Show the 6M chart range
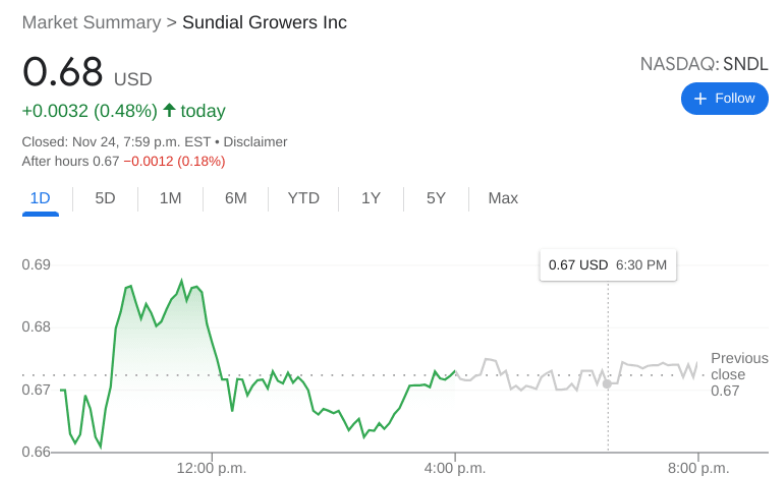Screen dimensions: 781x485 coord(236,198)
